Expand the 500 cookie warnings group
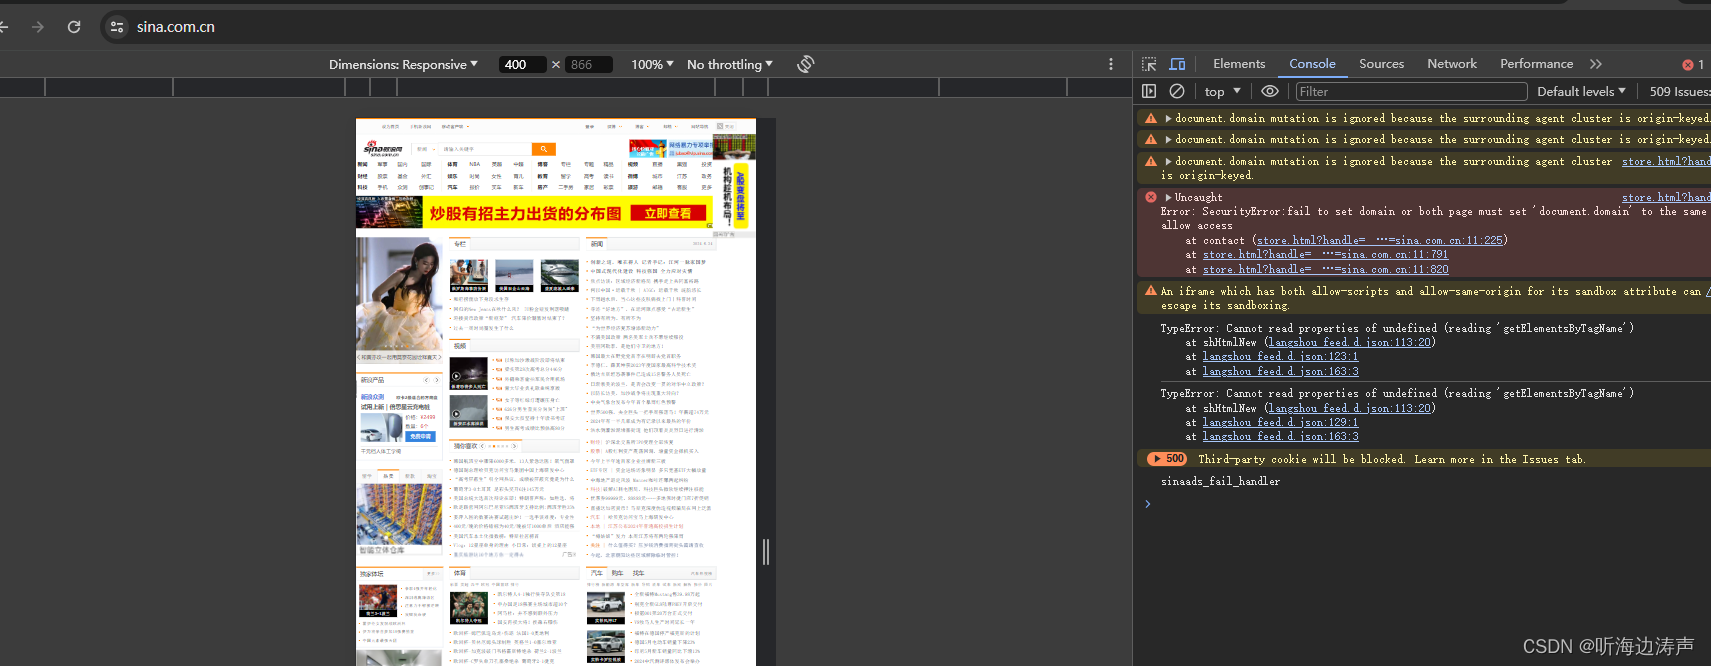1711x666 pixels. click(1167, 459)
